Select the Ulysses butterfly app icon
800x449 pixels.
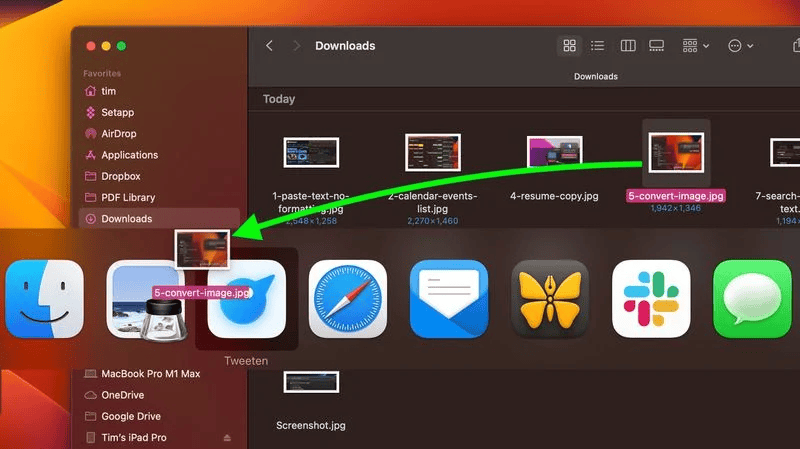[550, 299]
